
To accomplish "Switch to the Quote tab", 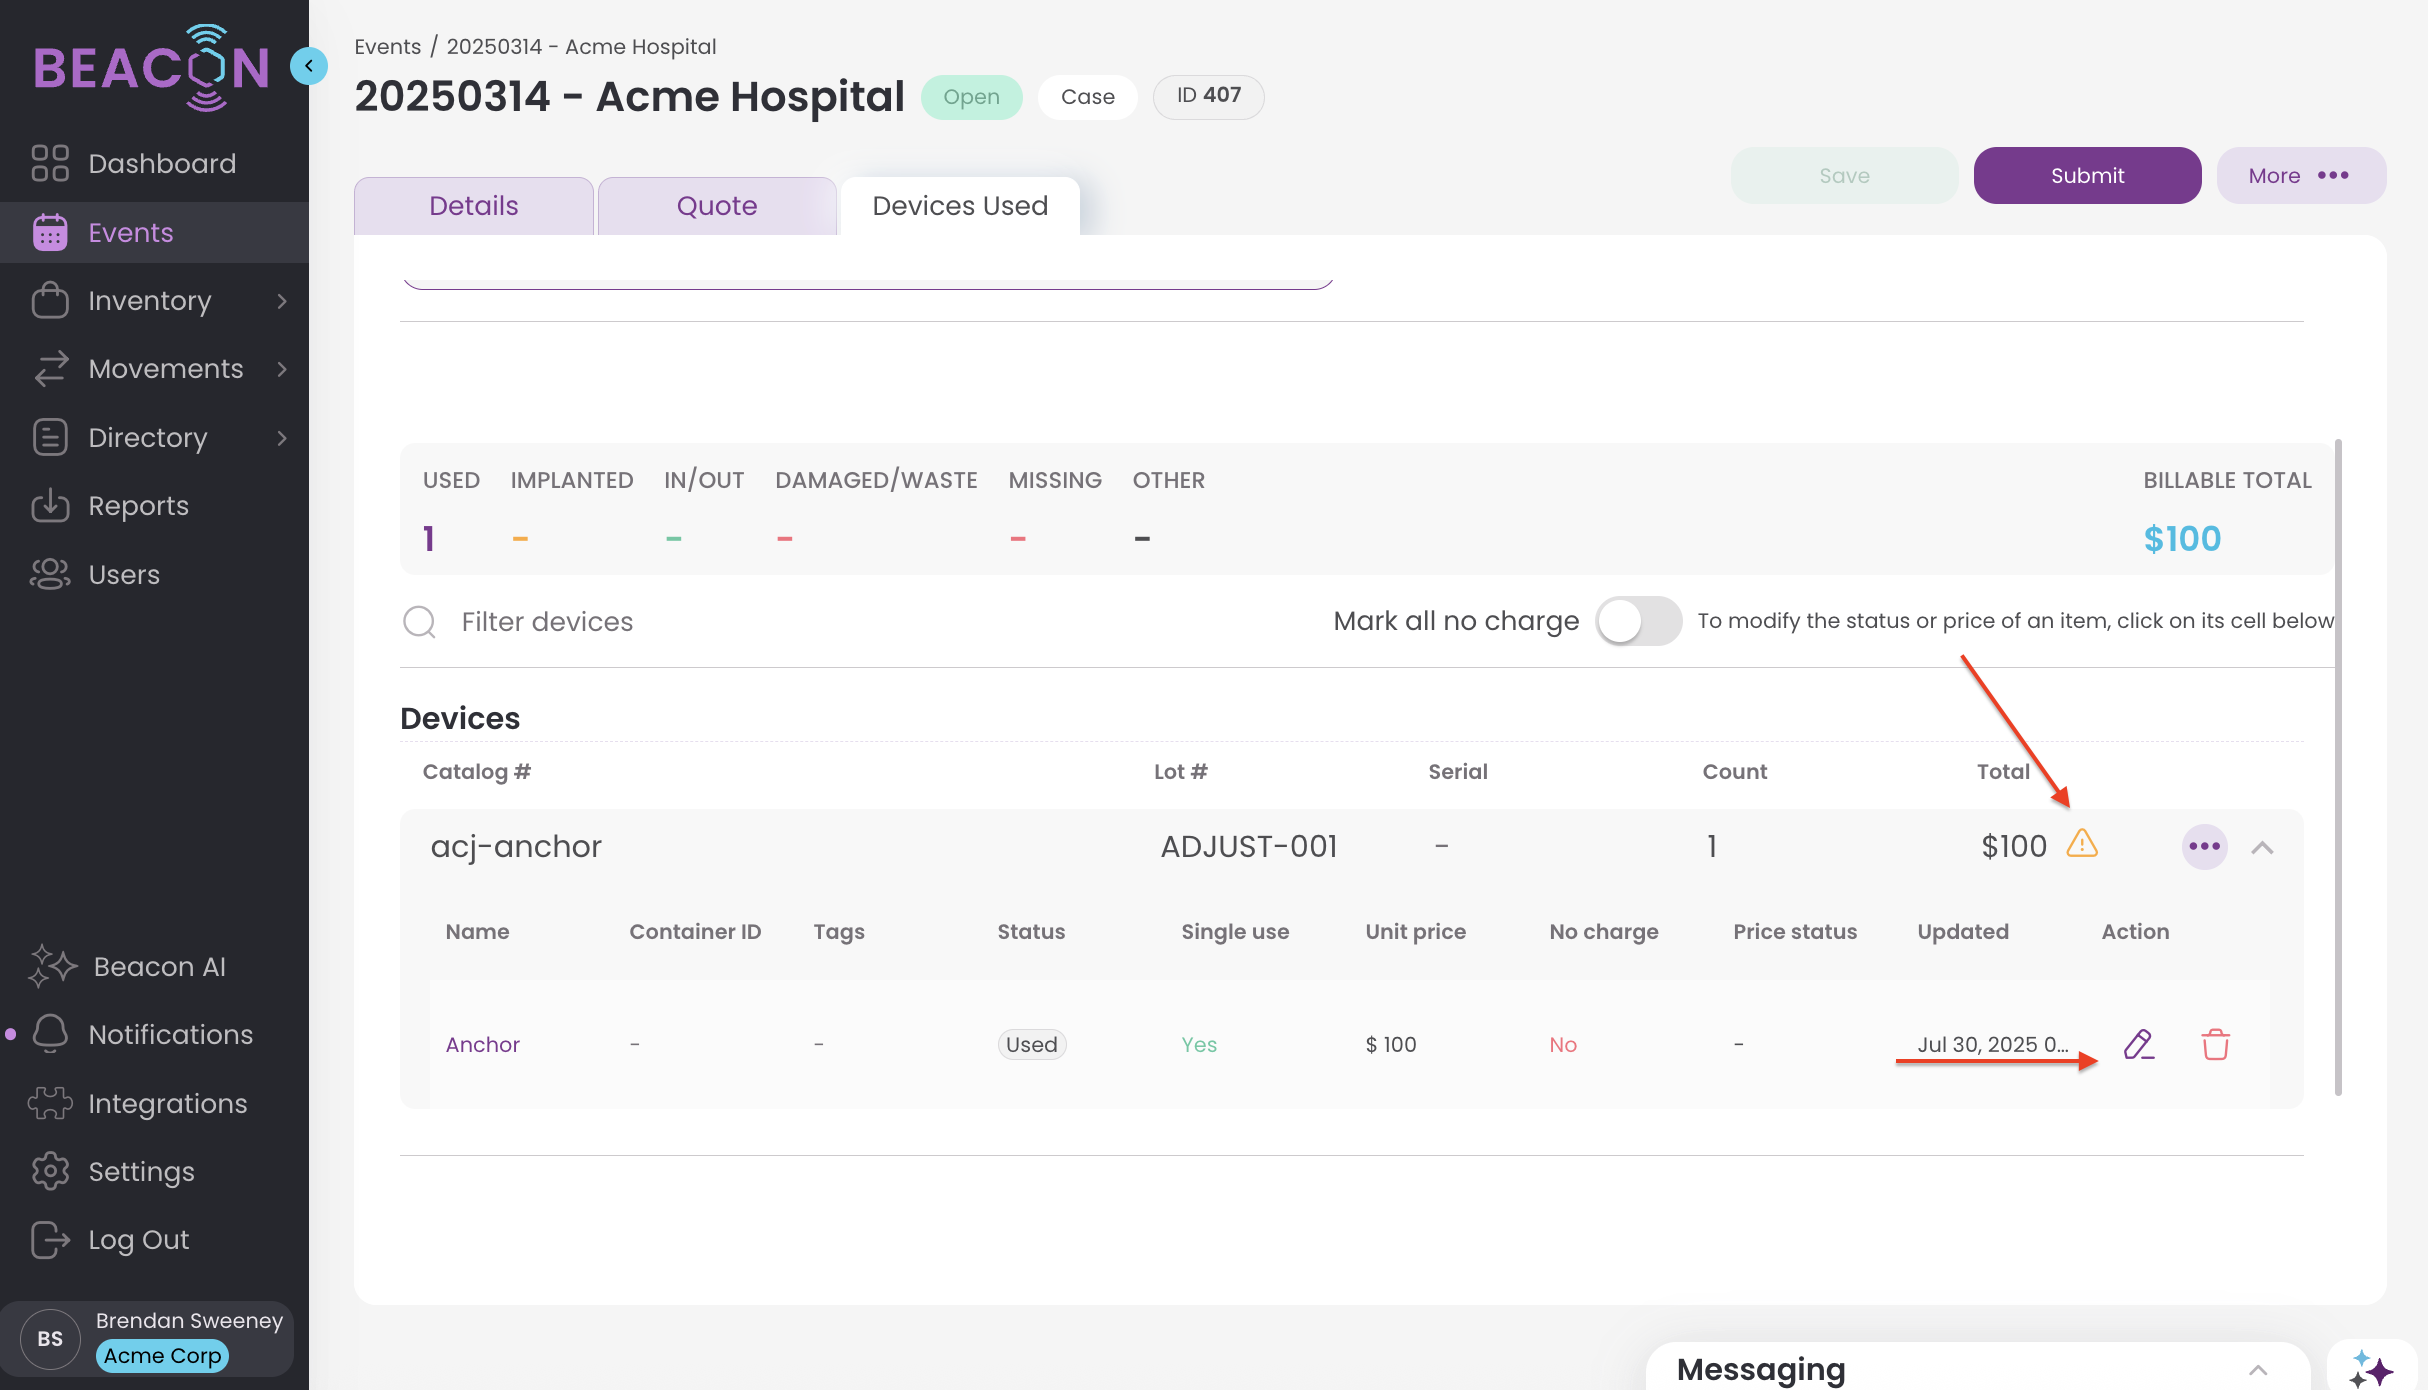I will coord(716,206).
